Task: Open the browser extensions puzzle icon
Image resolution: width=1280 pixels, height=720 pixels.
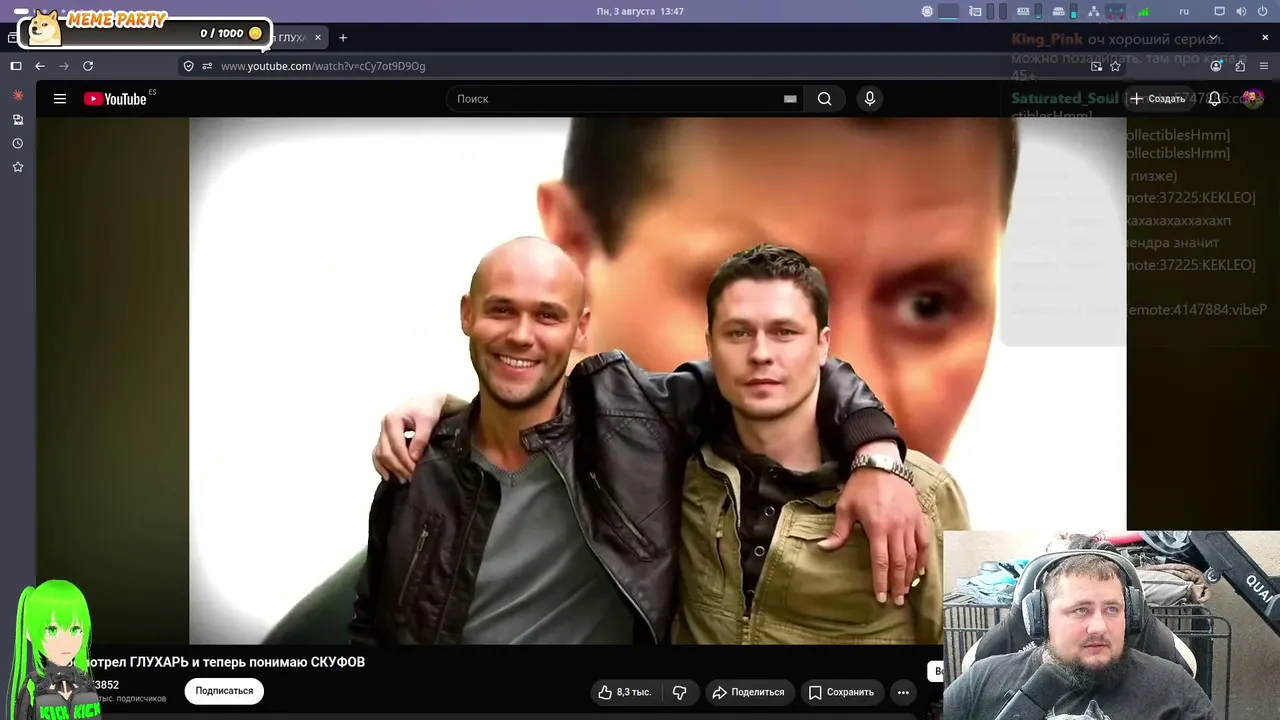Action: (1240, 66)
